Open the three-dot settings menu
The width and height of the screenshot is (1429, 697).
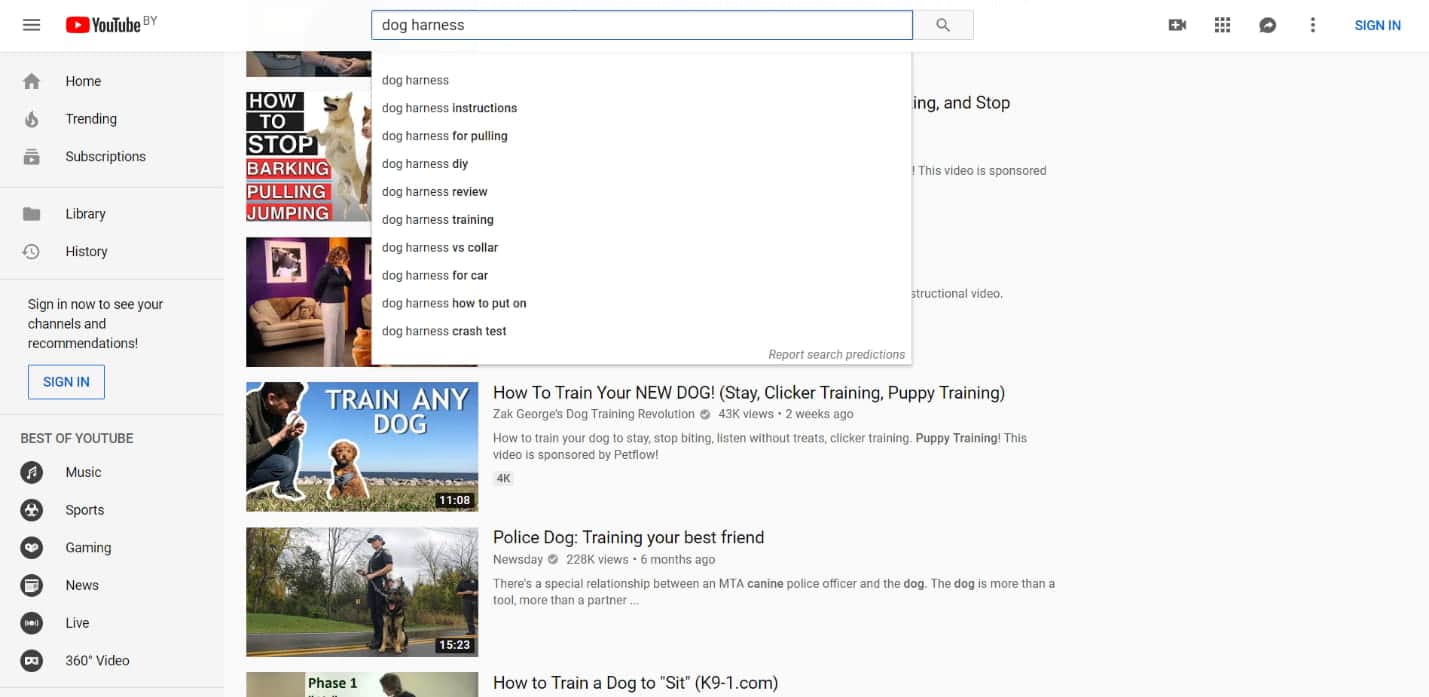point(1313,25)
